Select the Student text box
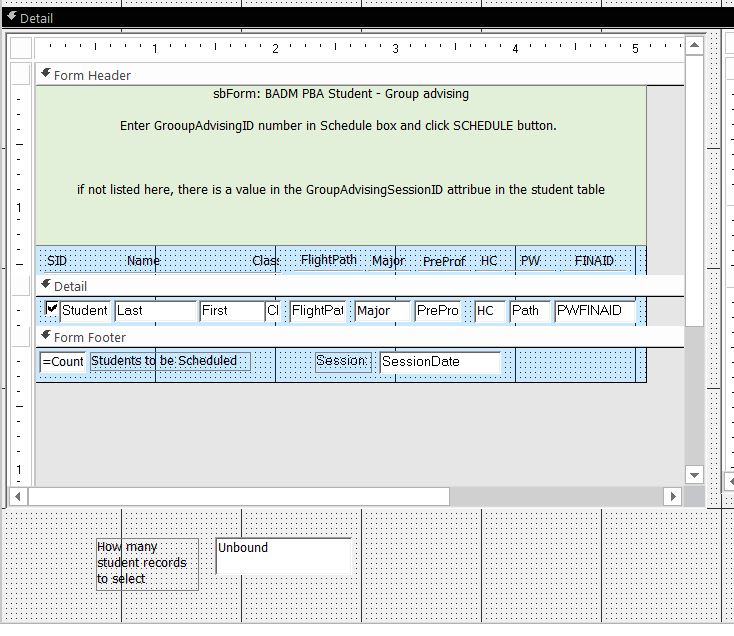The height and width of the screenshot is (636, 734). (85, 311)
